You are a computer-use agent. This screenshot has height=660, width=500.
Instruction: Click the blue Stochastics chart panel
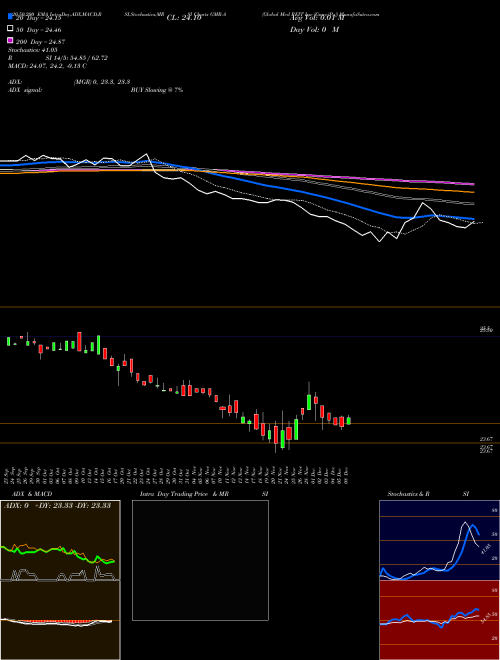point(439,540)
